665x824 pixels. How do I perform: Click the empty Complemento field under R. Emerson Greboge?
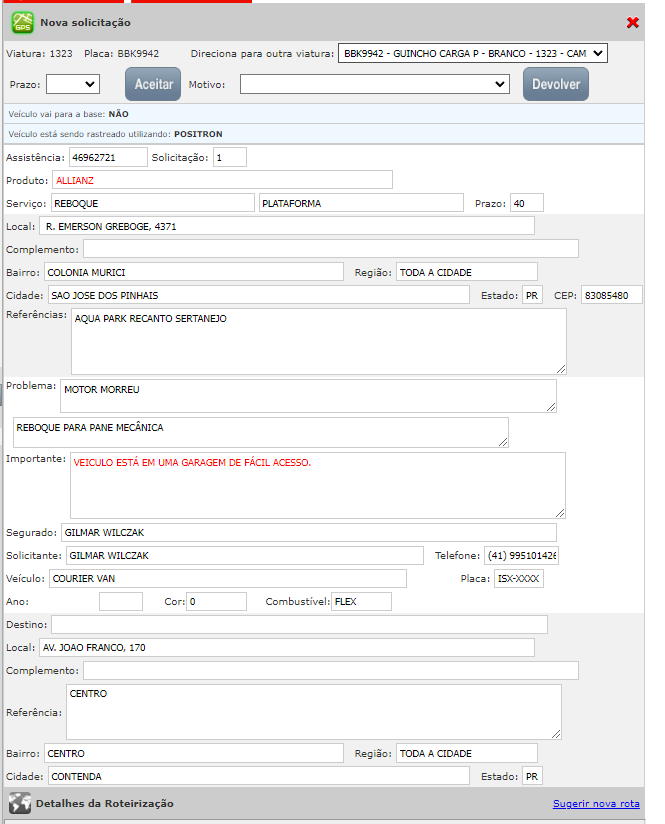(330, 249)
